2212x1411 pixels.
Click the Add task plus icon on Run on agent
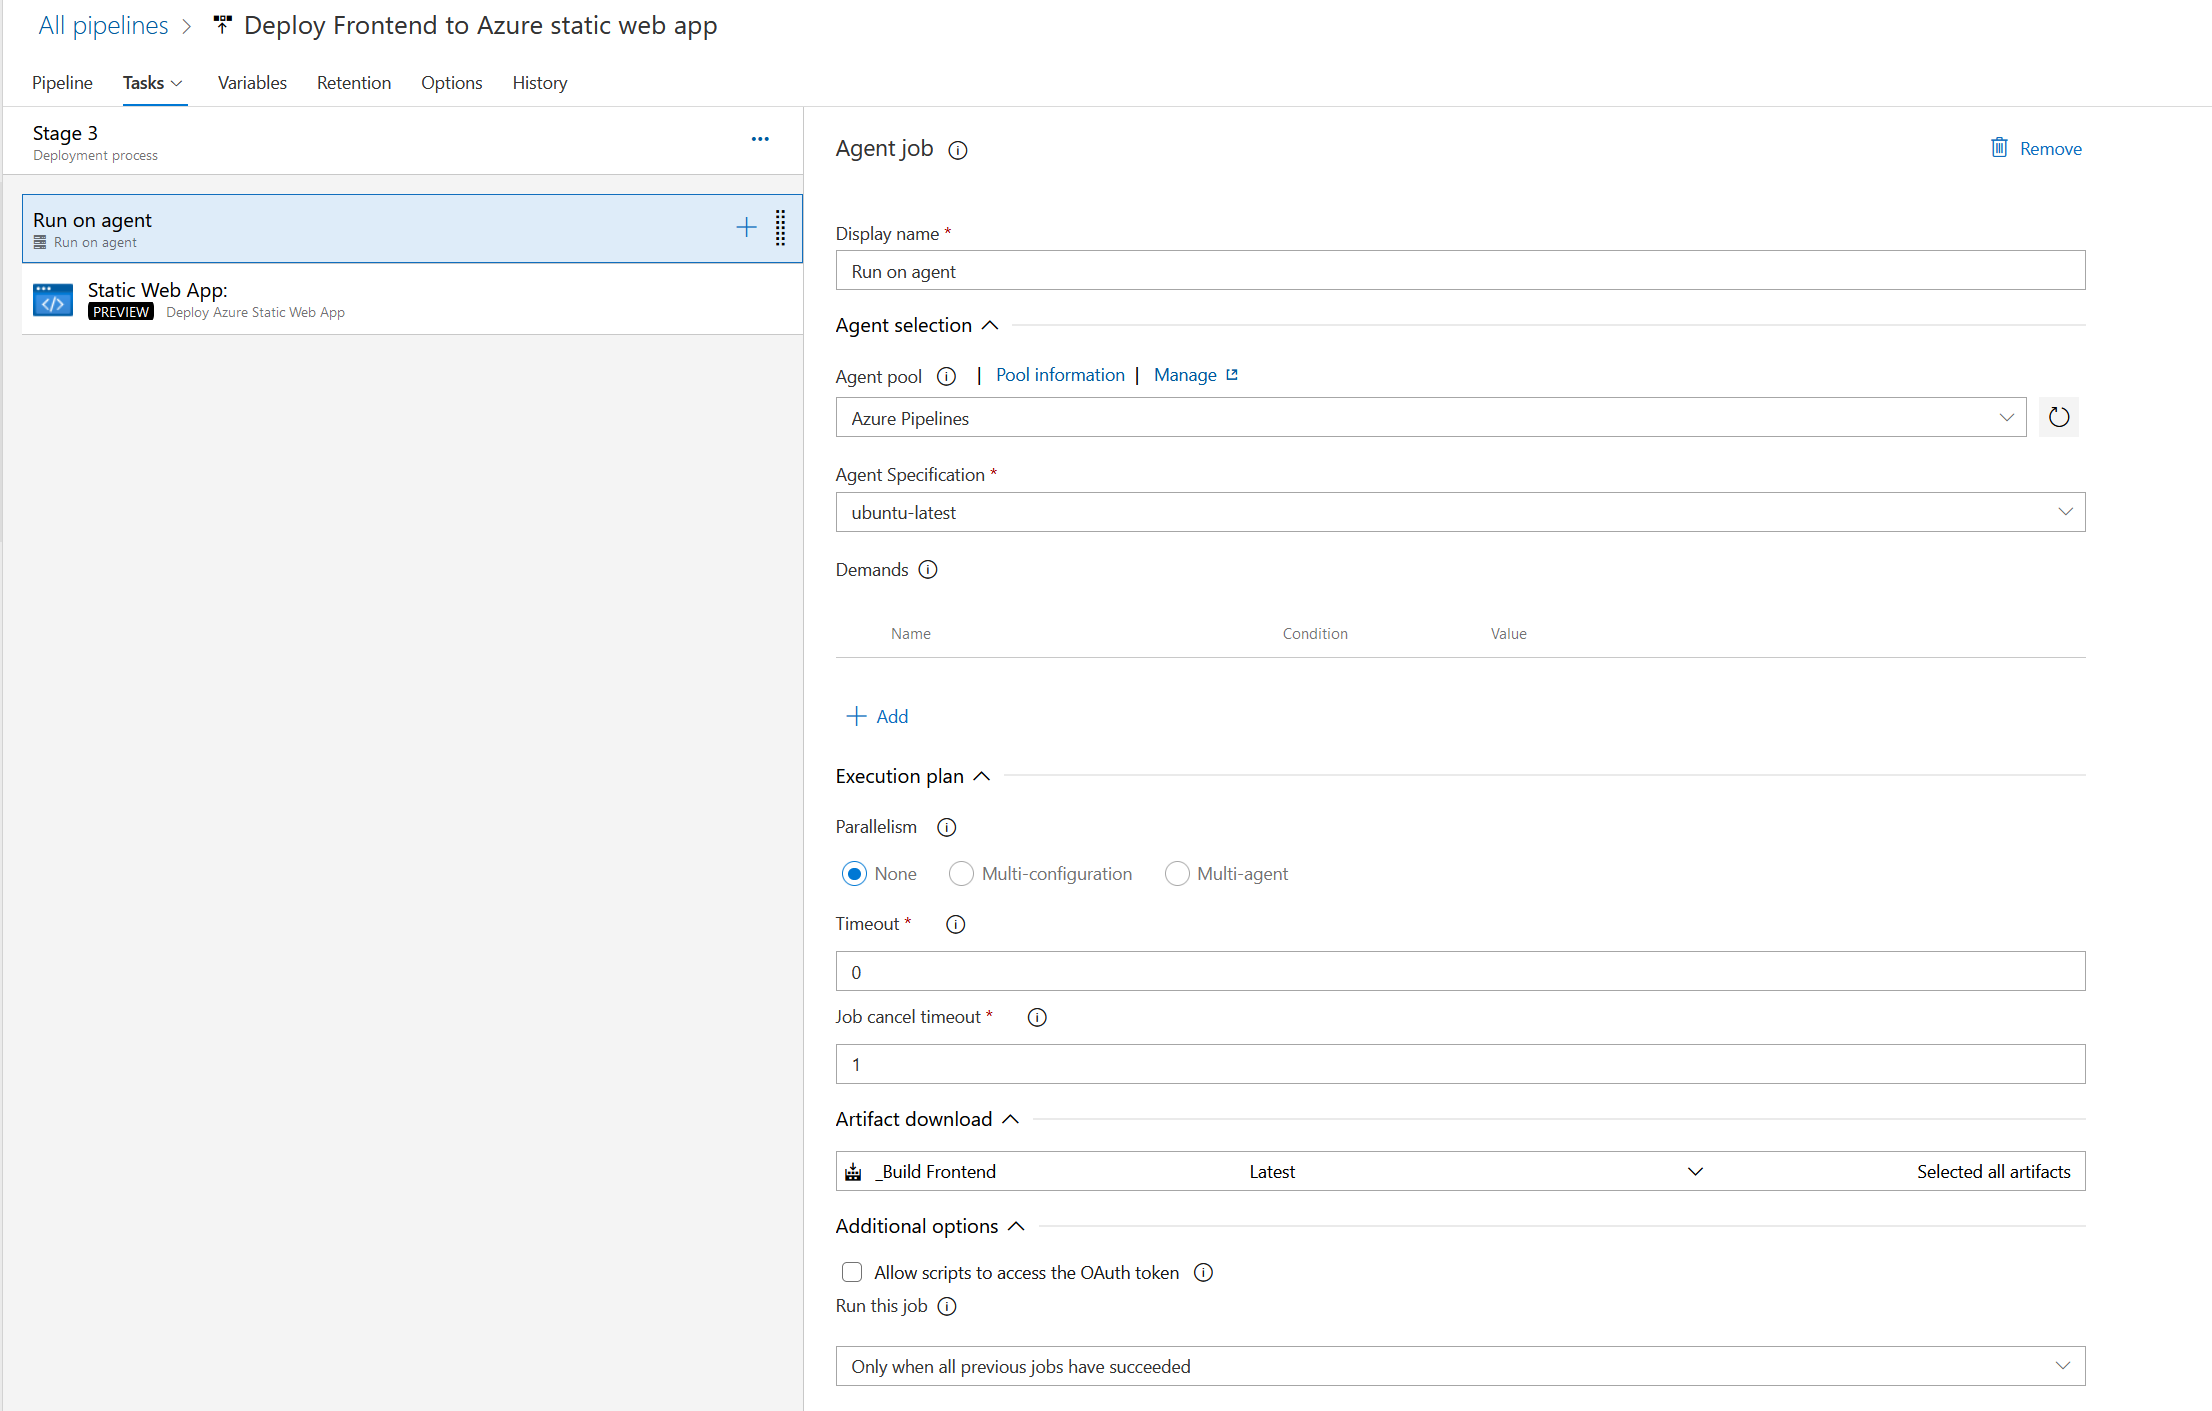click(x=745, y=226)
